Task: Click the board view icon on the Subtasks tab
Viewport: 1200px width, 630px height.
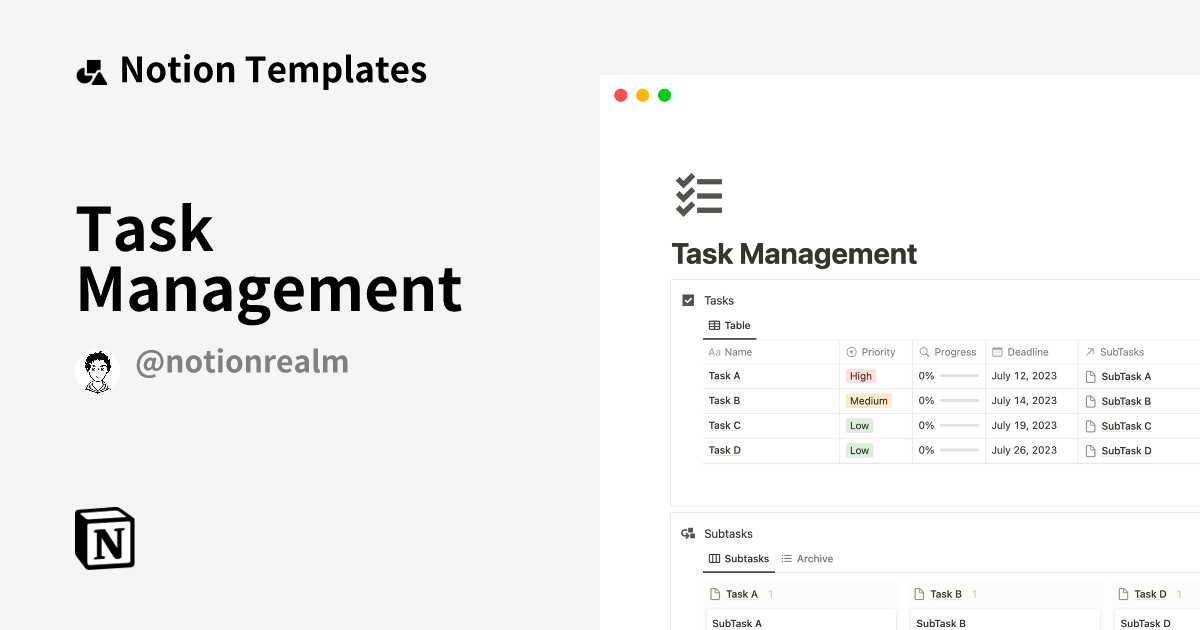Action: tap(714, 558)
